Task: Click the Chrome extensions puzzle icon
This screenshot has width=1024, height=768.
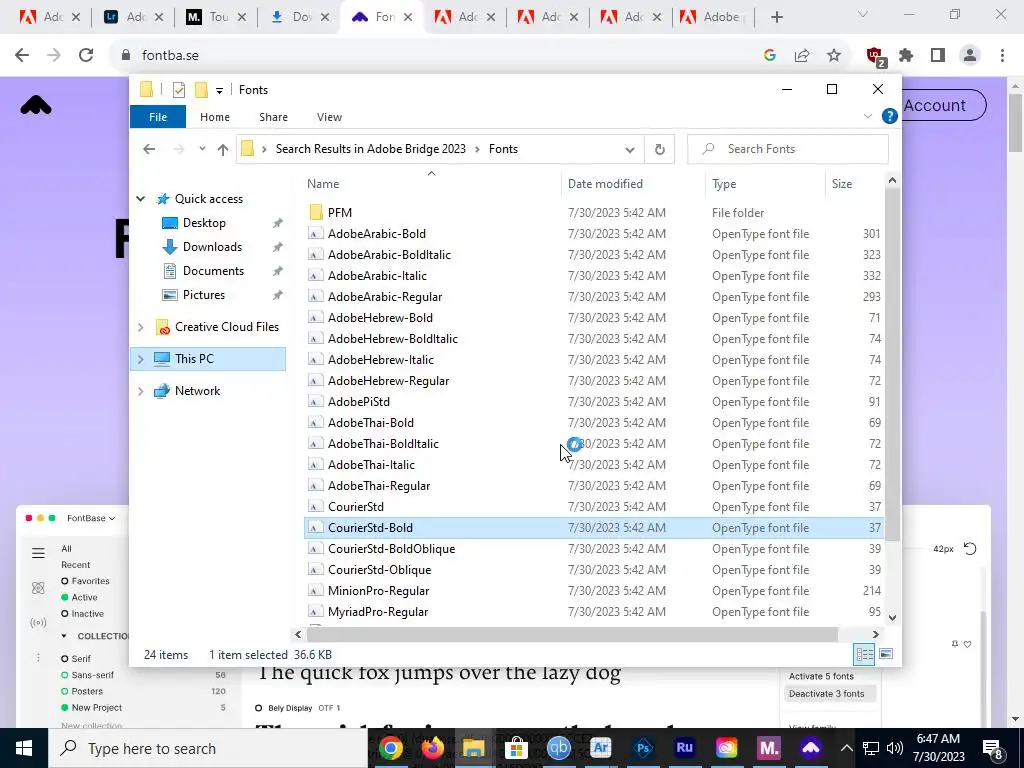Action: [x=906, y=56]
